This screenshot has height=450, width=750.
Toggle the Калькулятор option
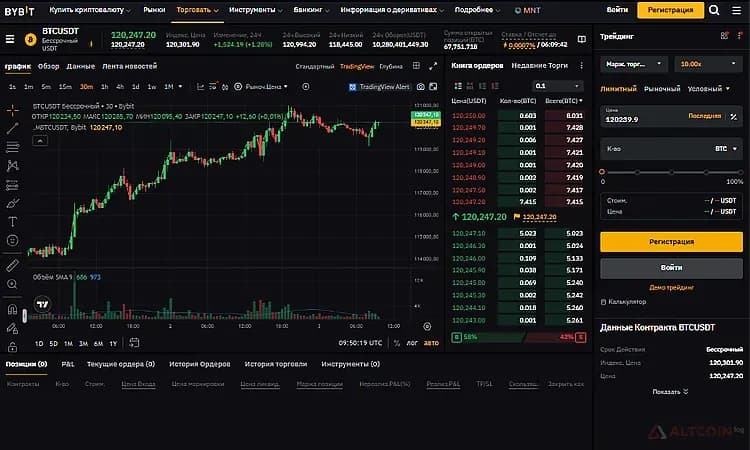click(x=623, y=302)
